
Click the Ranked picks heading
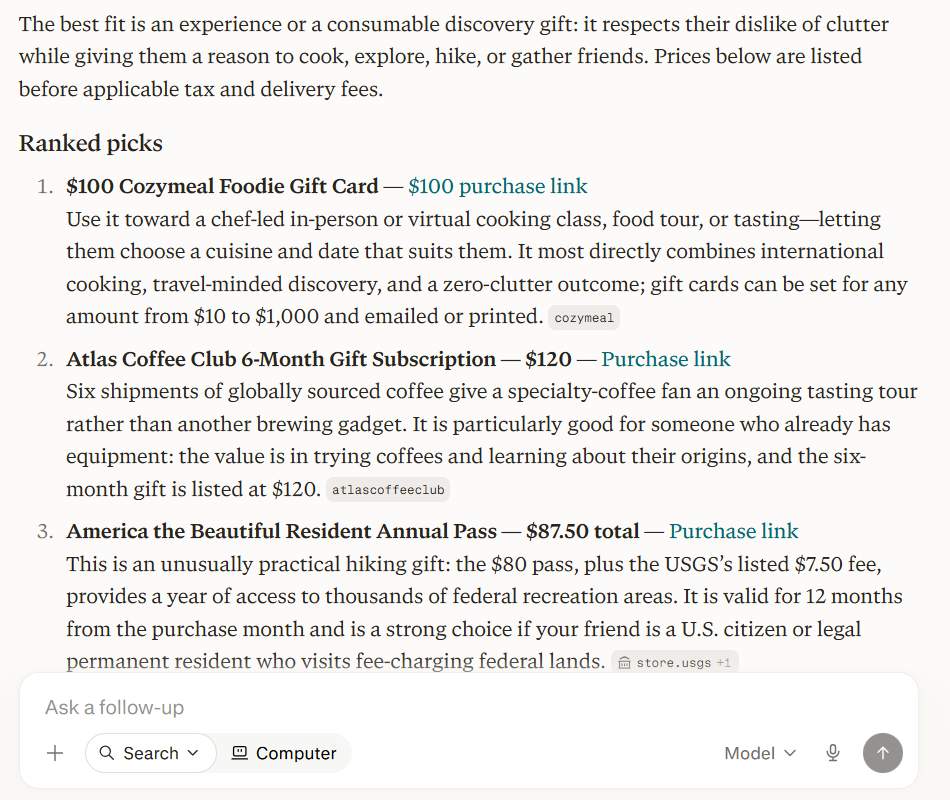pyautogui.click(x=91, y=144)
